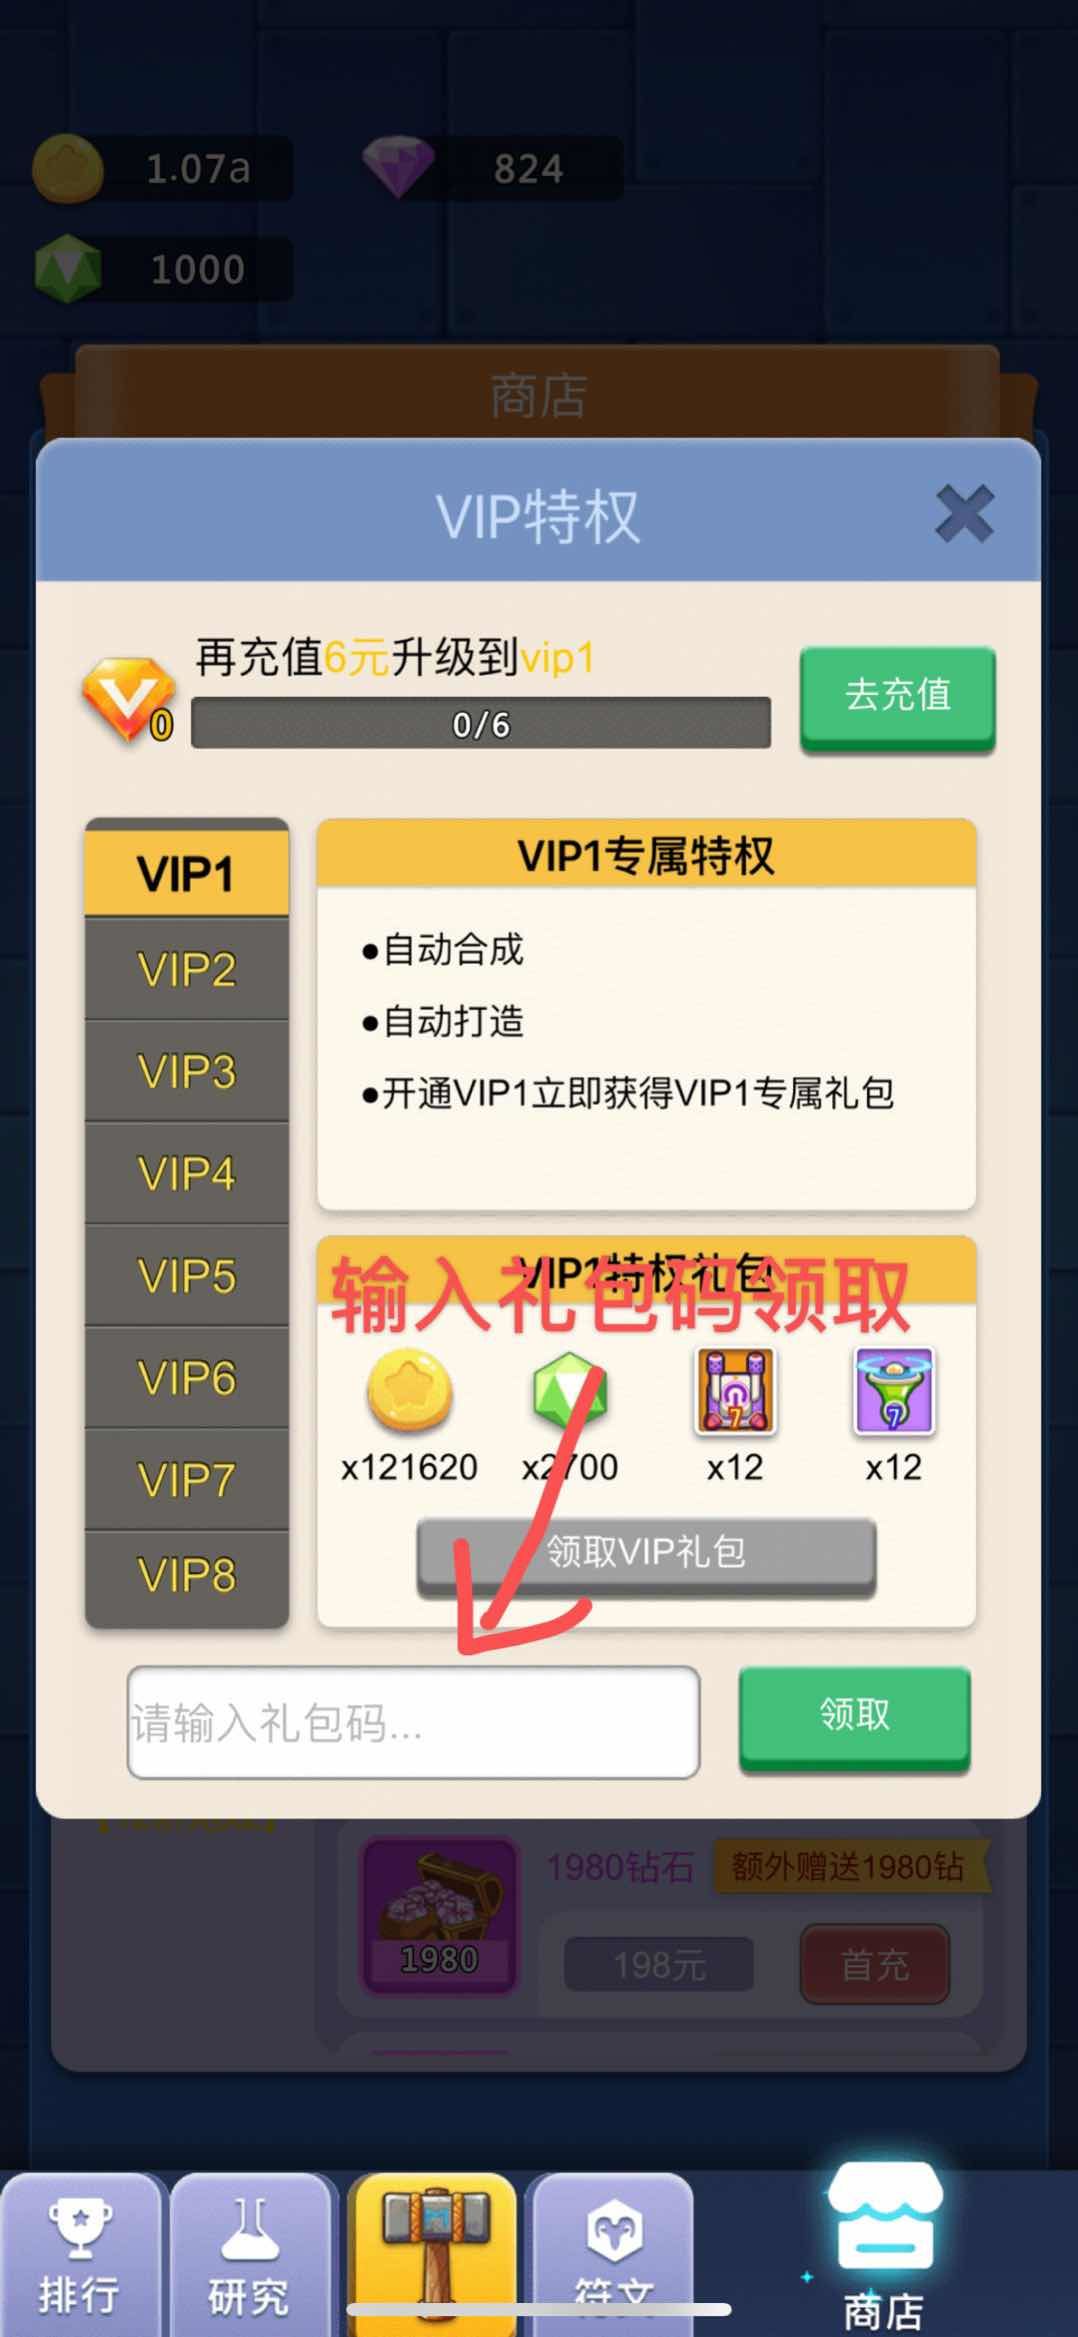The width and height of the screenshot is (1078, 2337).
Task: Close the VIP特权 dialog with X
Action: coord(964,514)
